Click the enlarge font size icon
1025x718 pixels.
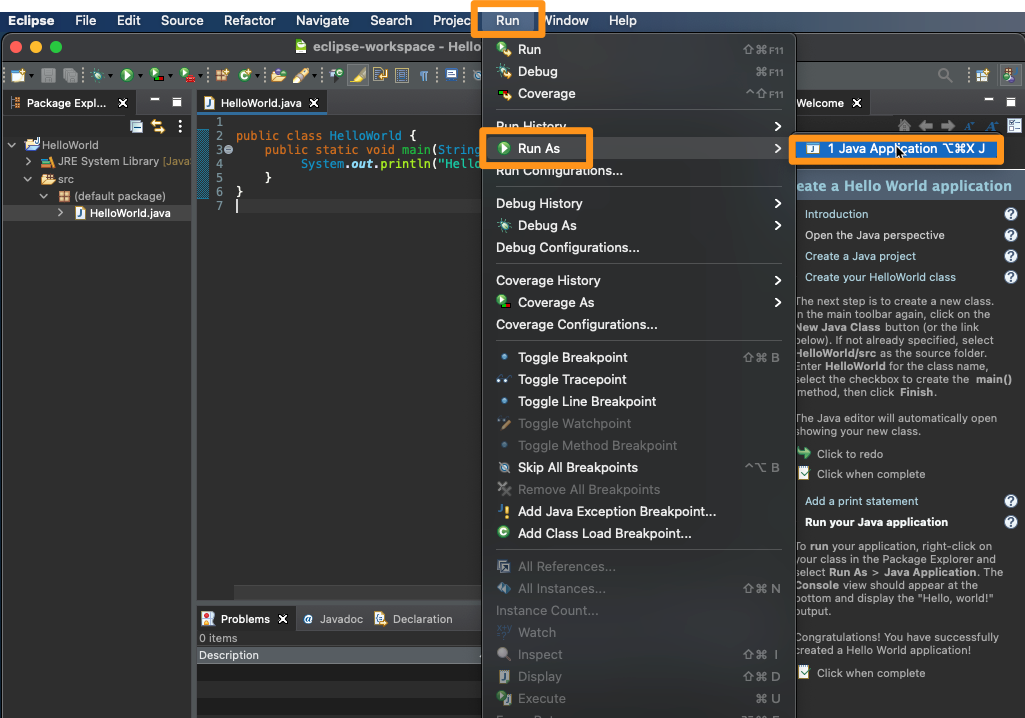(x=992, y=126)
